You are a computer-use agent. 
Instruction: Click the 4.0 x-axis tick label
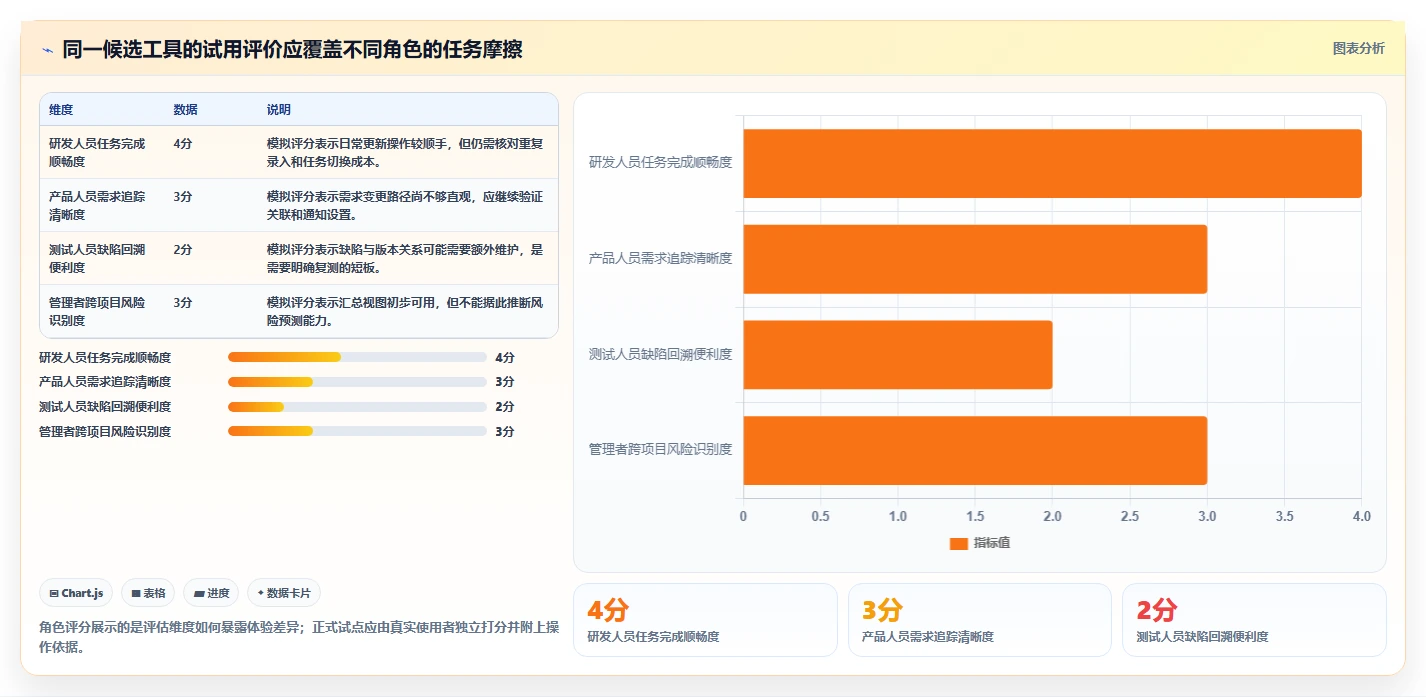(1361, 517)
